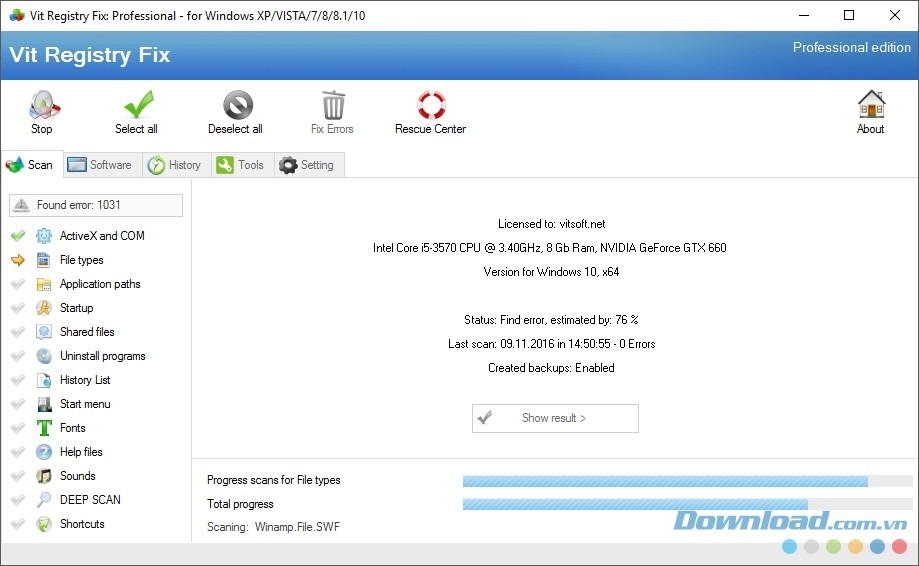Toggle the History List checkmark
The height and width of the screenshot is (566, 919).
18,380
